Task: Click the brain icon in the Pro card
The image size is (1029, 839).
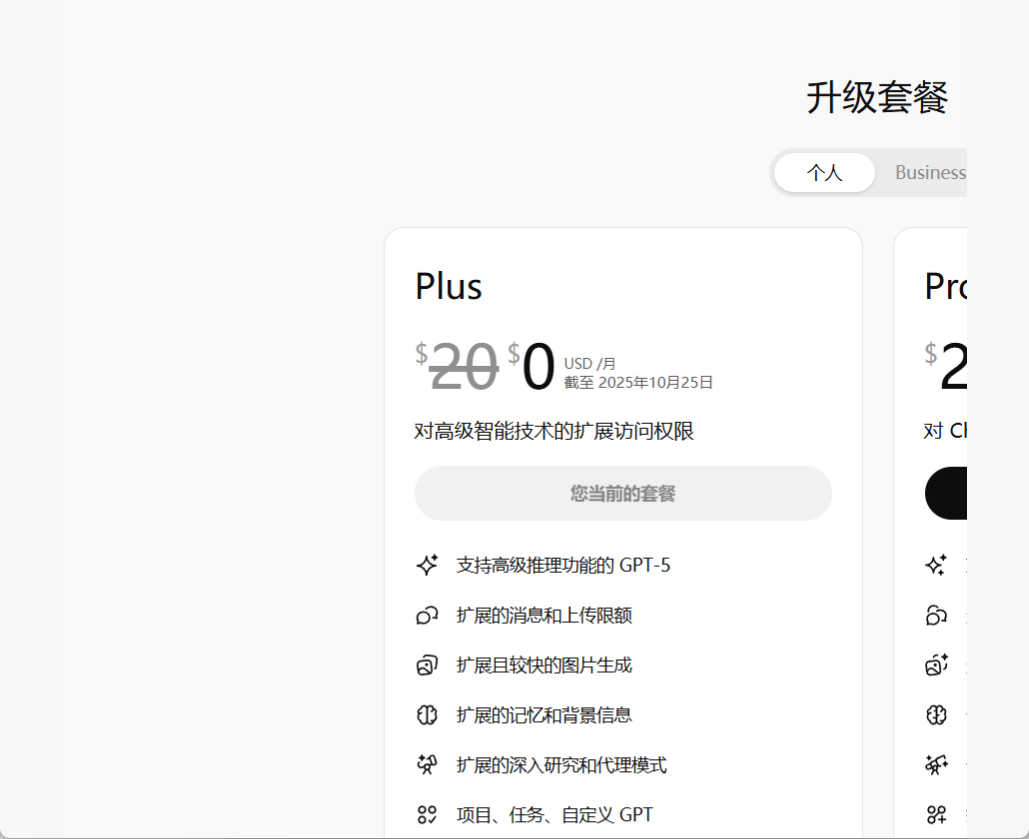Action: pyautogui.click(x=936, y=715)
